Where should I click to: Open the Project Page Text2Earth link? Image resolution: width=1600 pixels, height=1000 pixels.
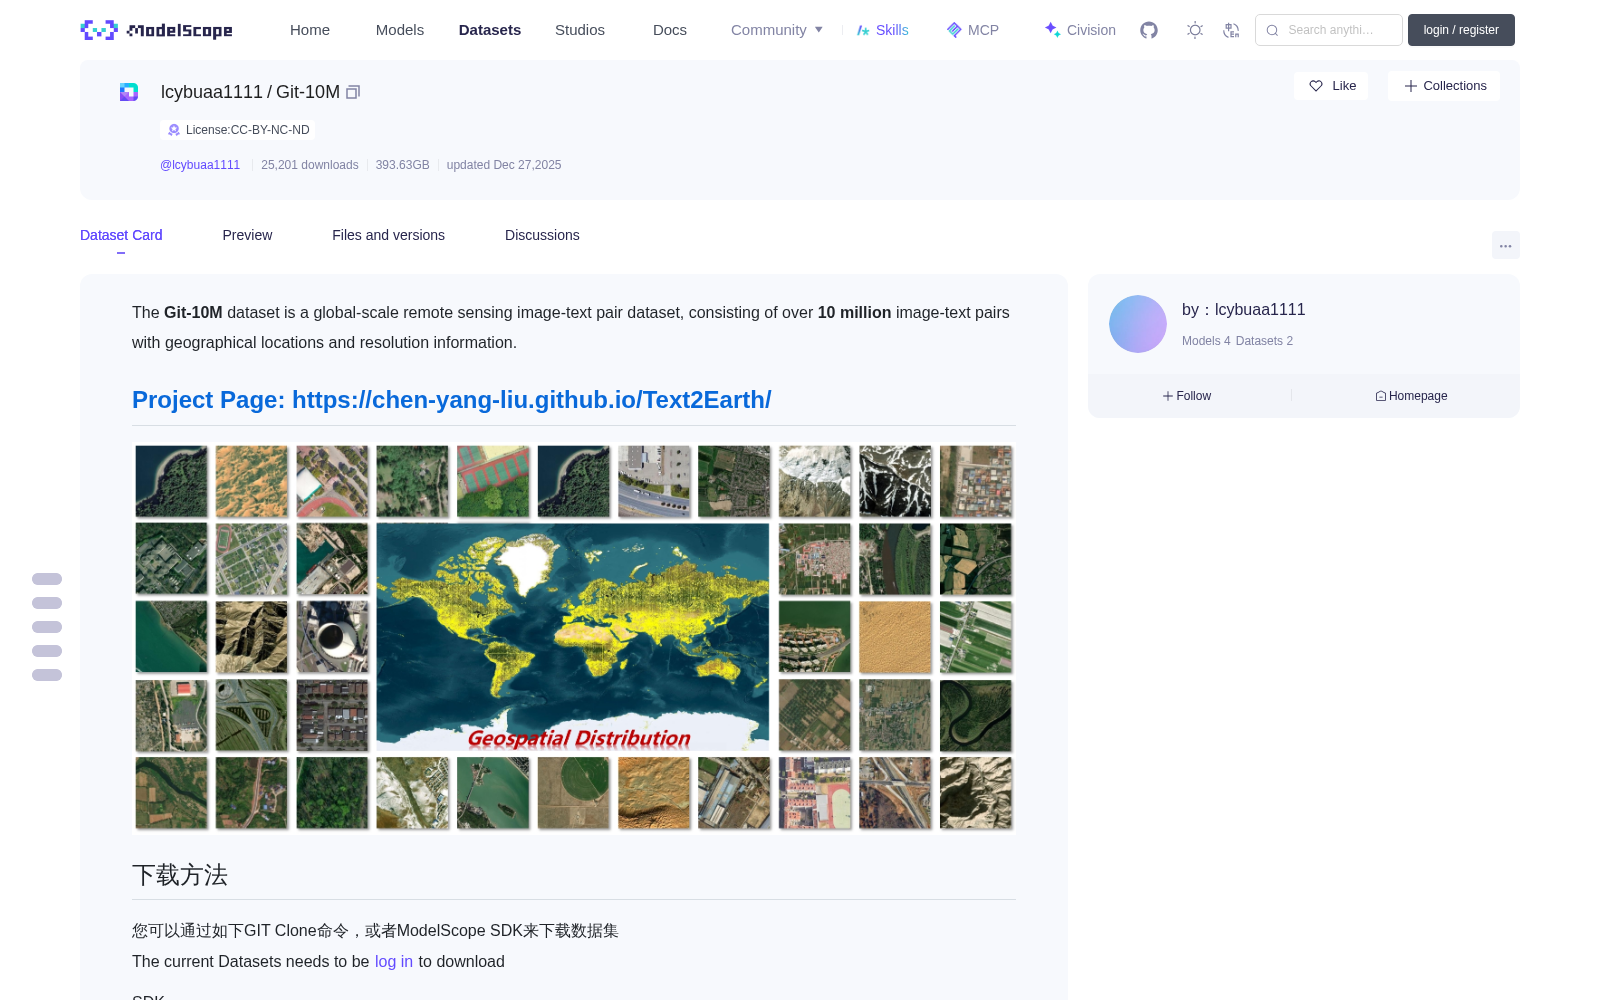[x=452, y=400]
